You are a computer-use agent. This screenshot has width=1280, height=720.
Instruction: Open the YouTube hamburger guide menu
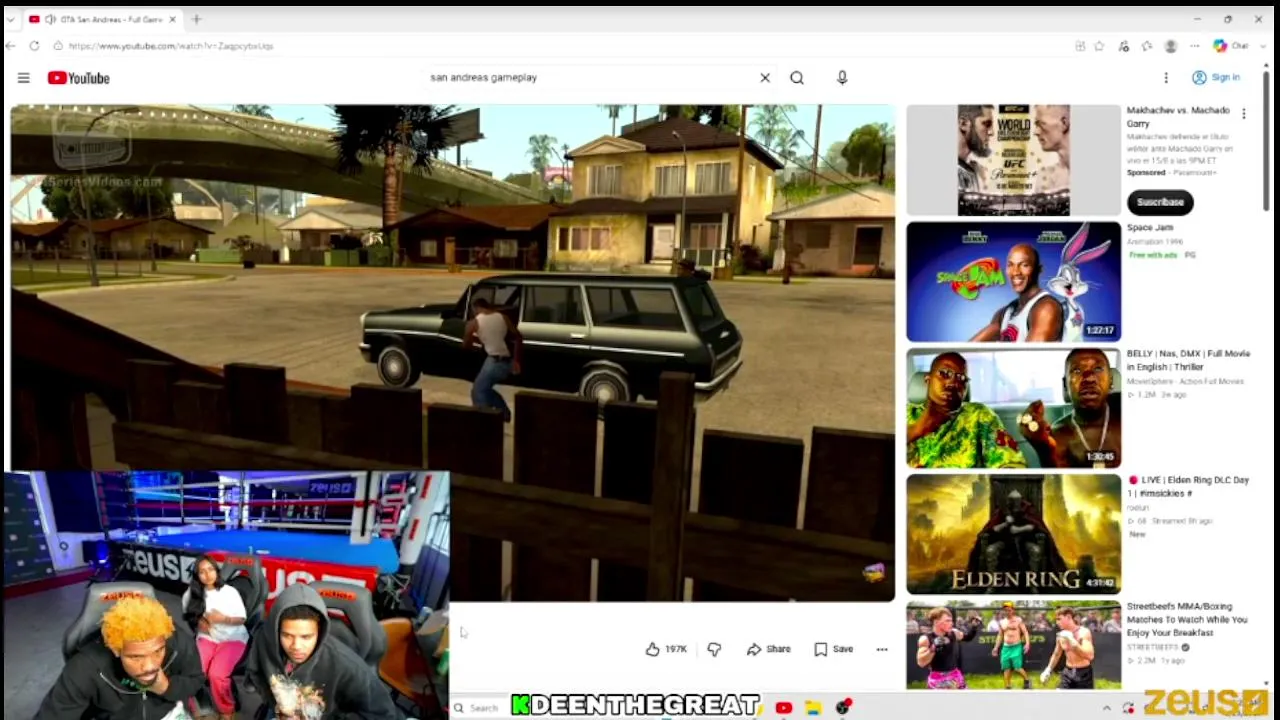[23, 78]
